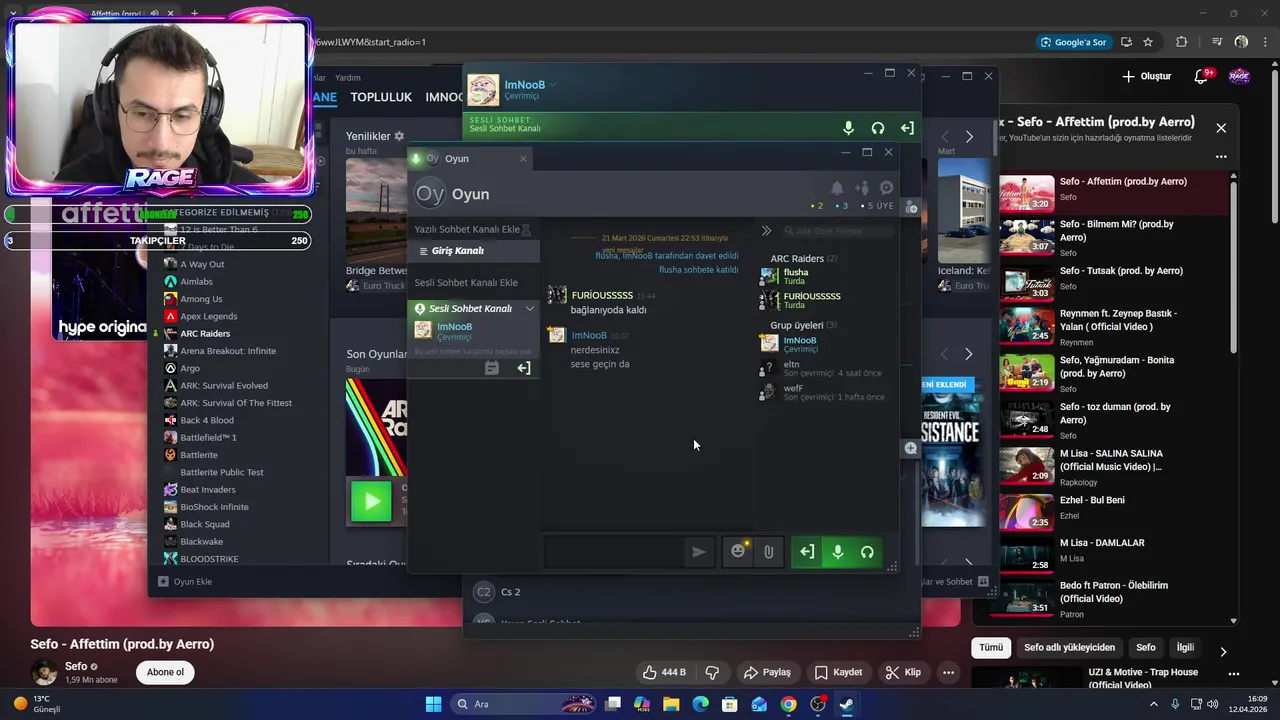The image size is (1280, 720).
Task: Send message with the arrow button
Action: 699,551
